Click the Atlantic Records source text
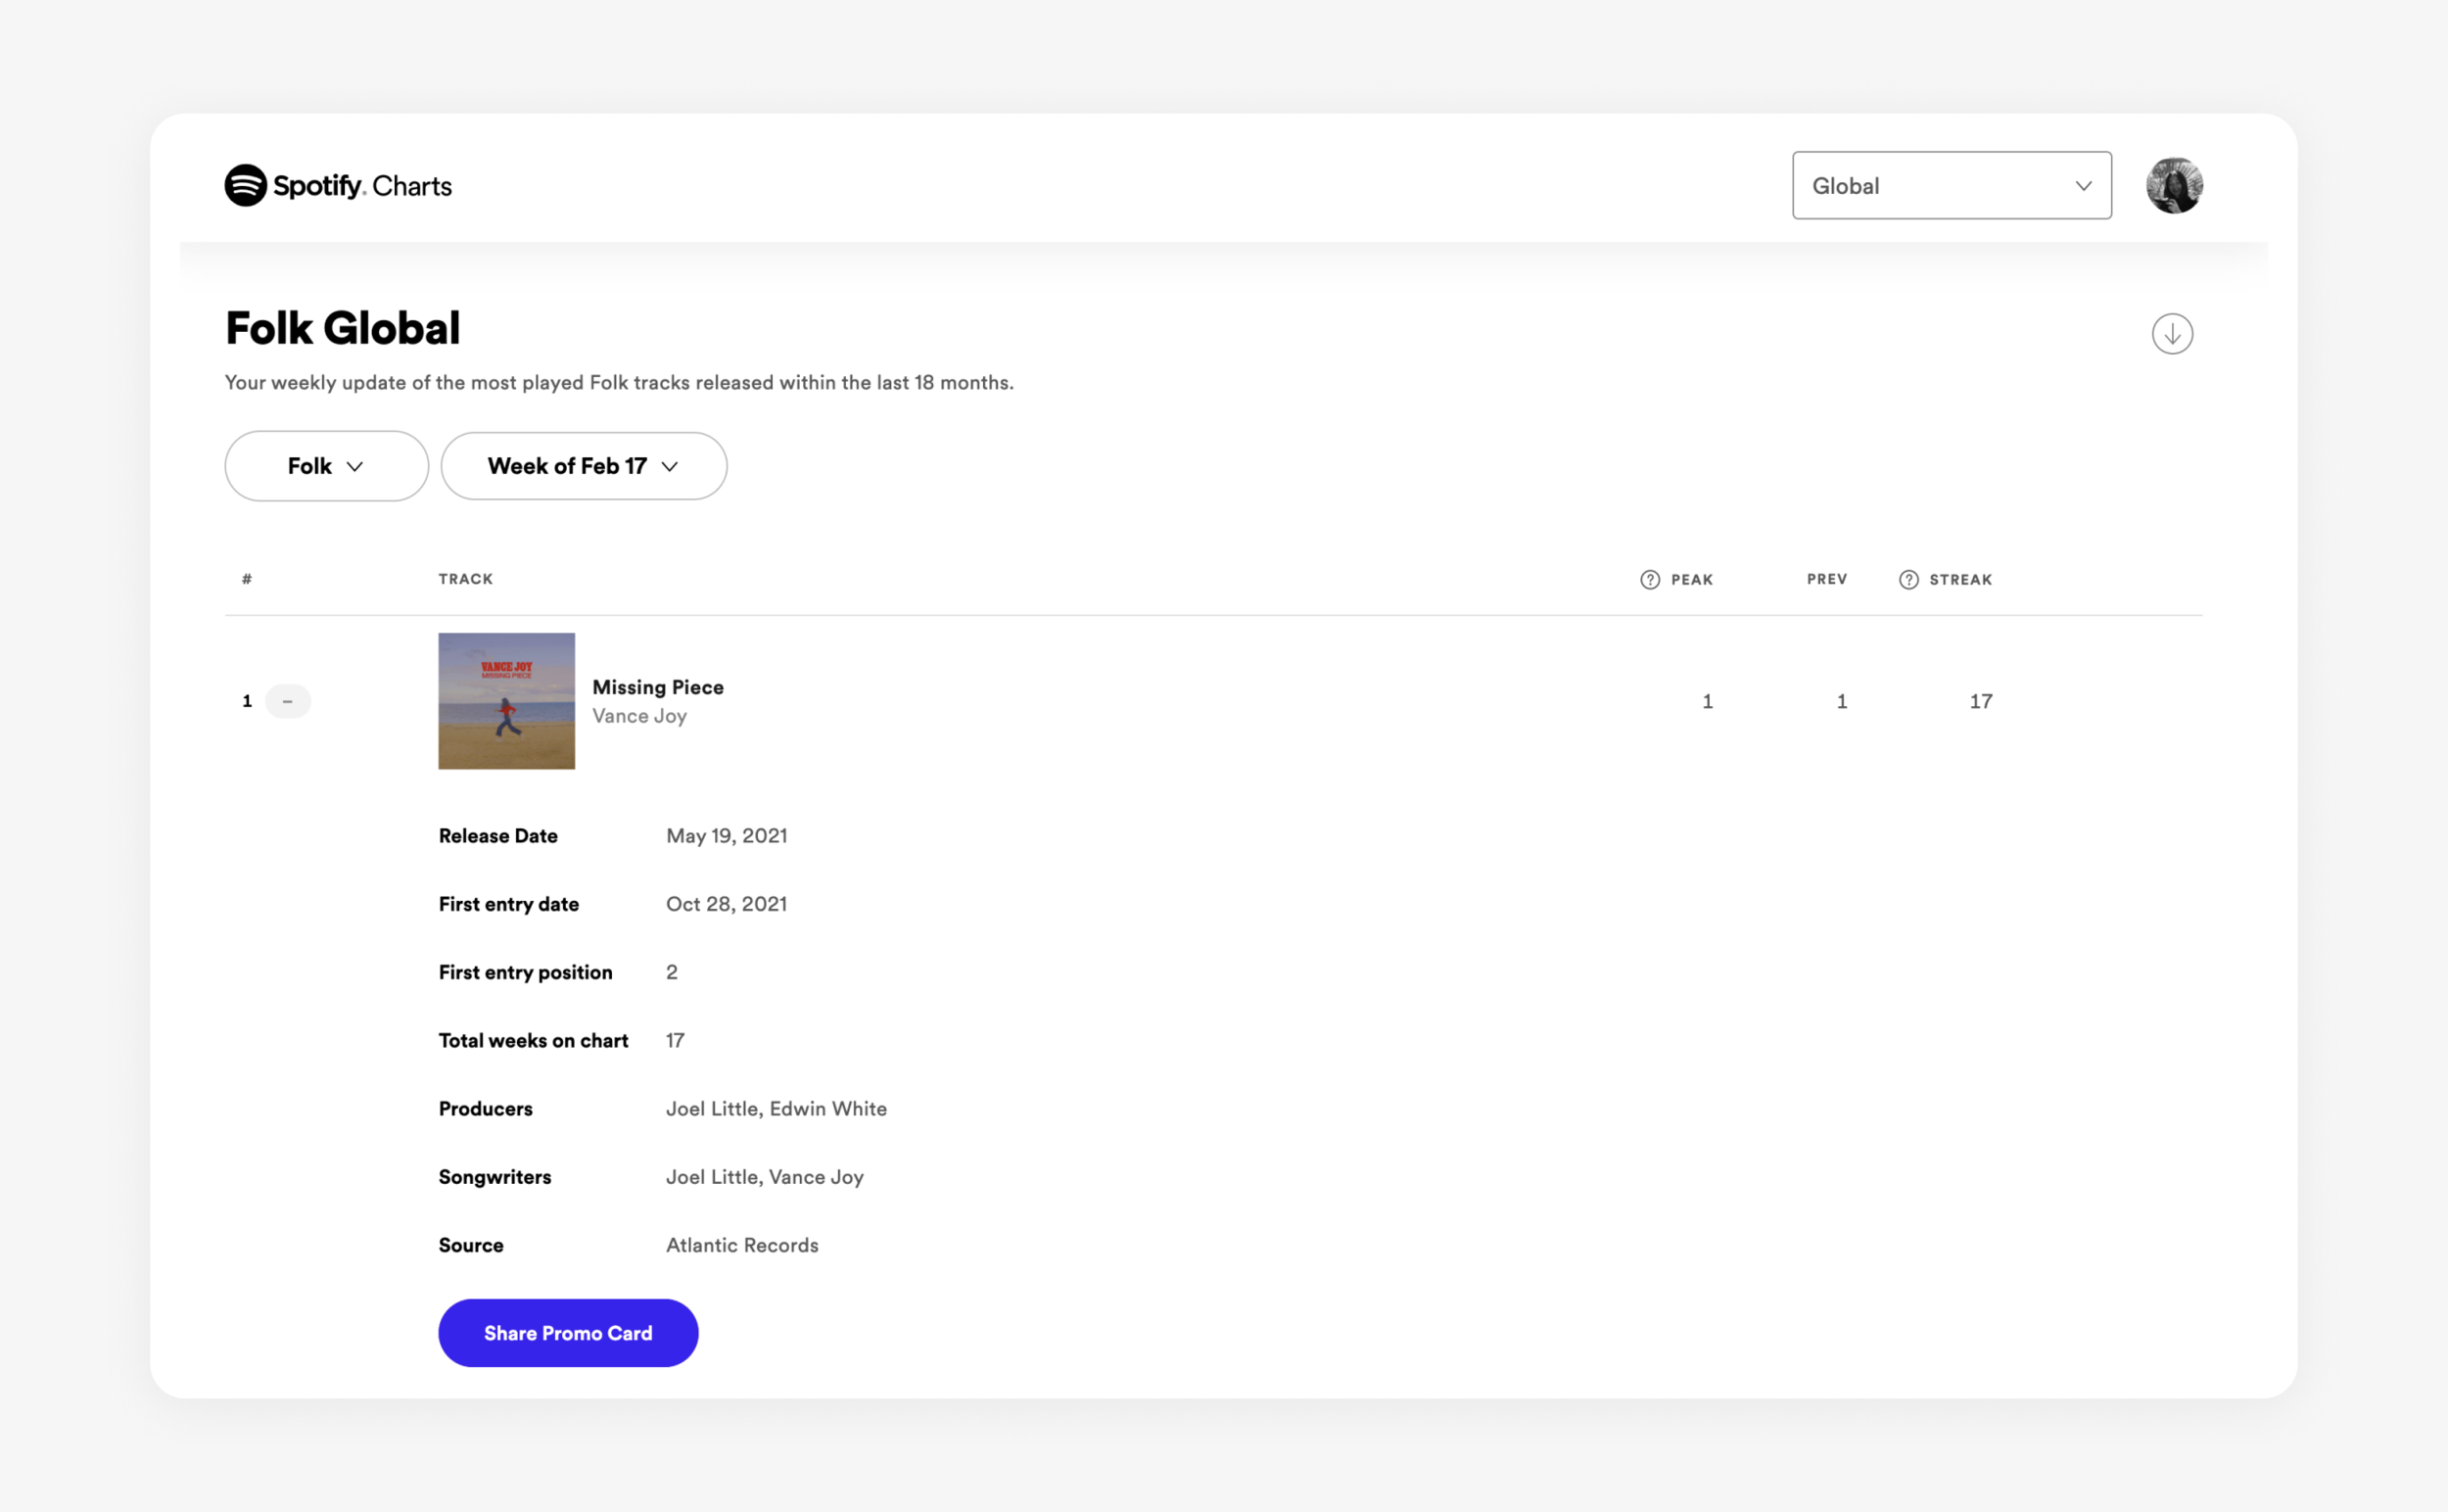Viewport: 2448px width, 1512px height. (x=742, y=1245)
